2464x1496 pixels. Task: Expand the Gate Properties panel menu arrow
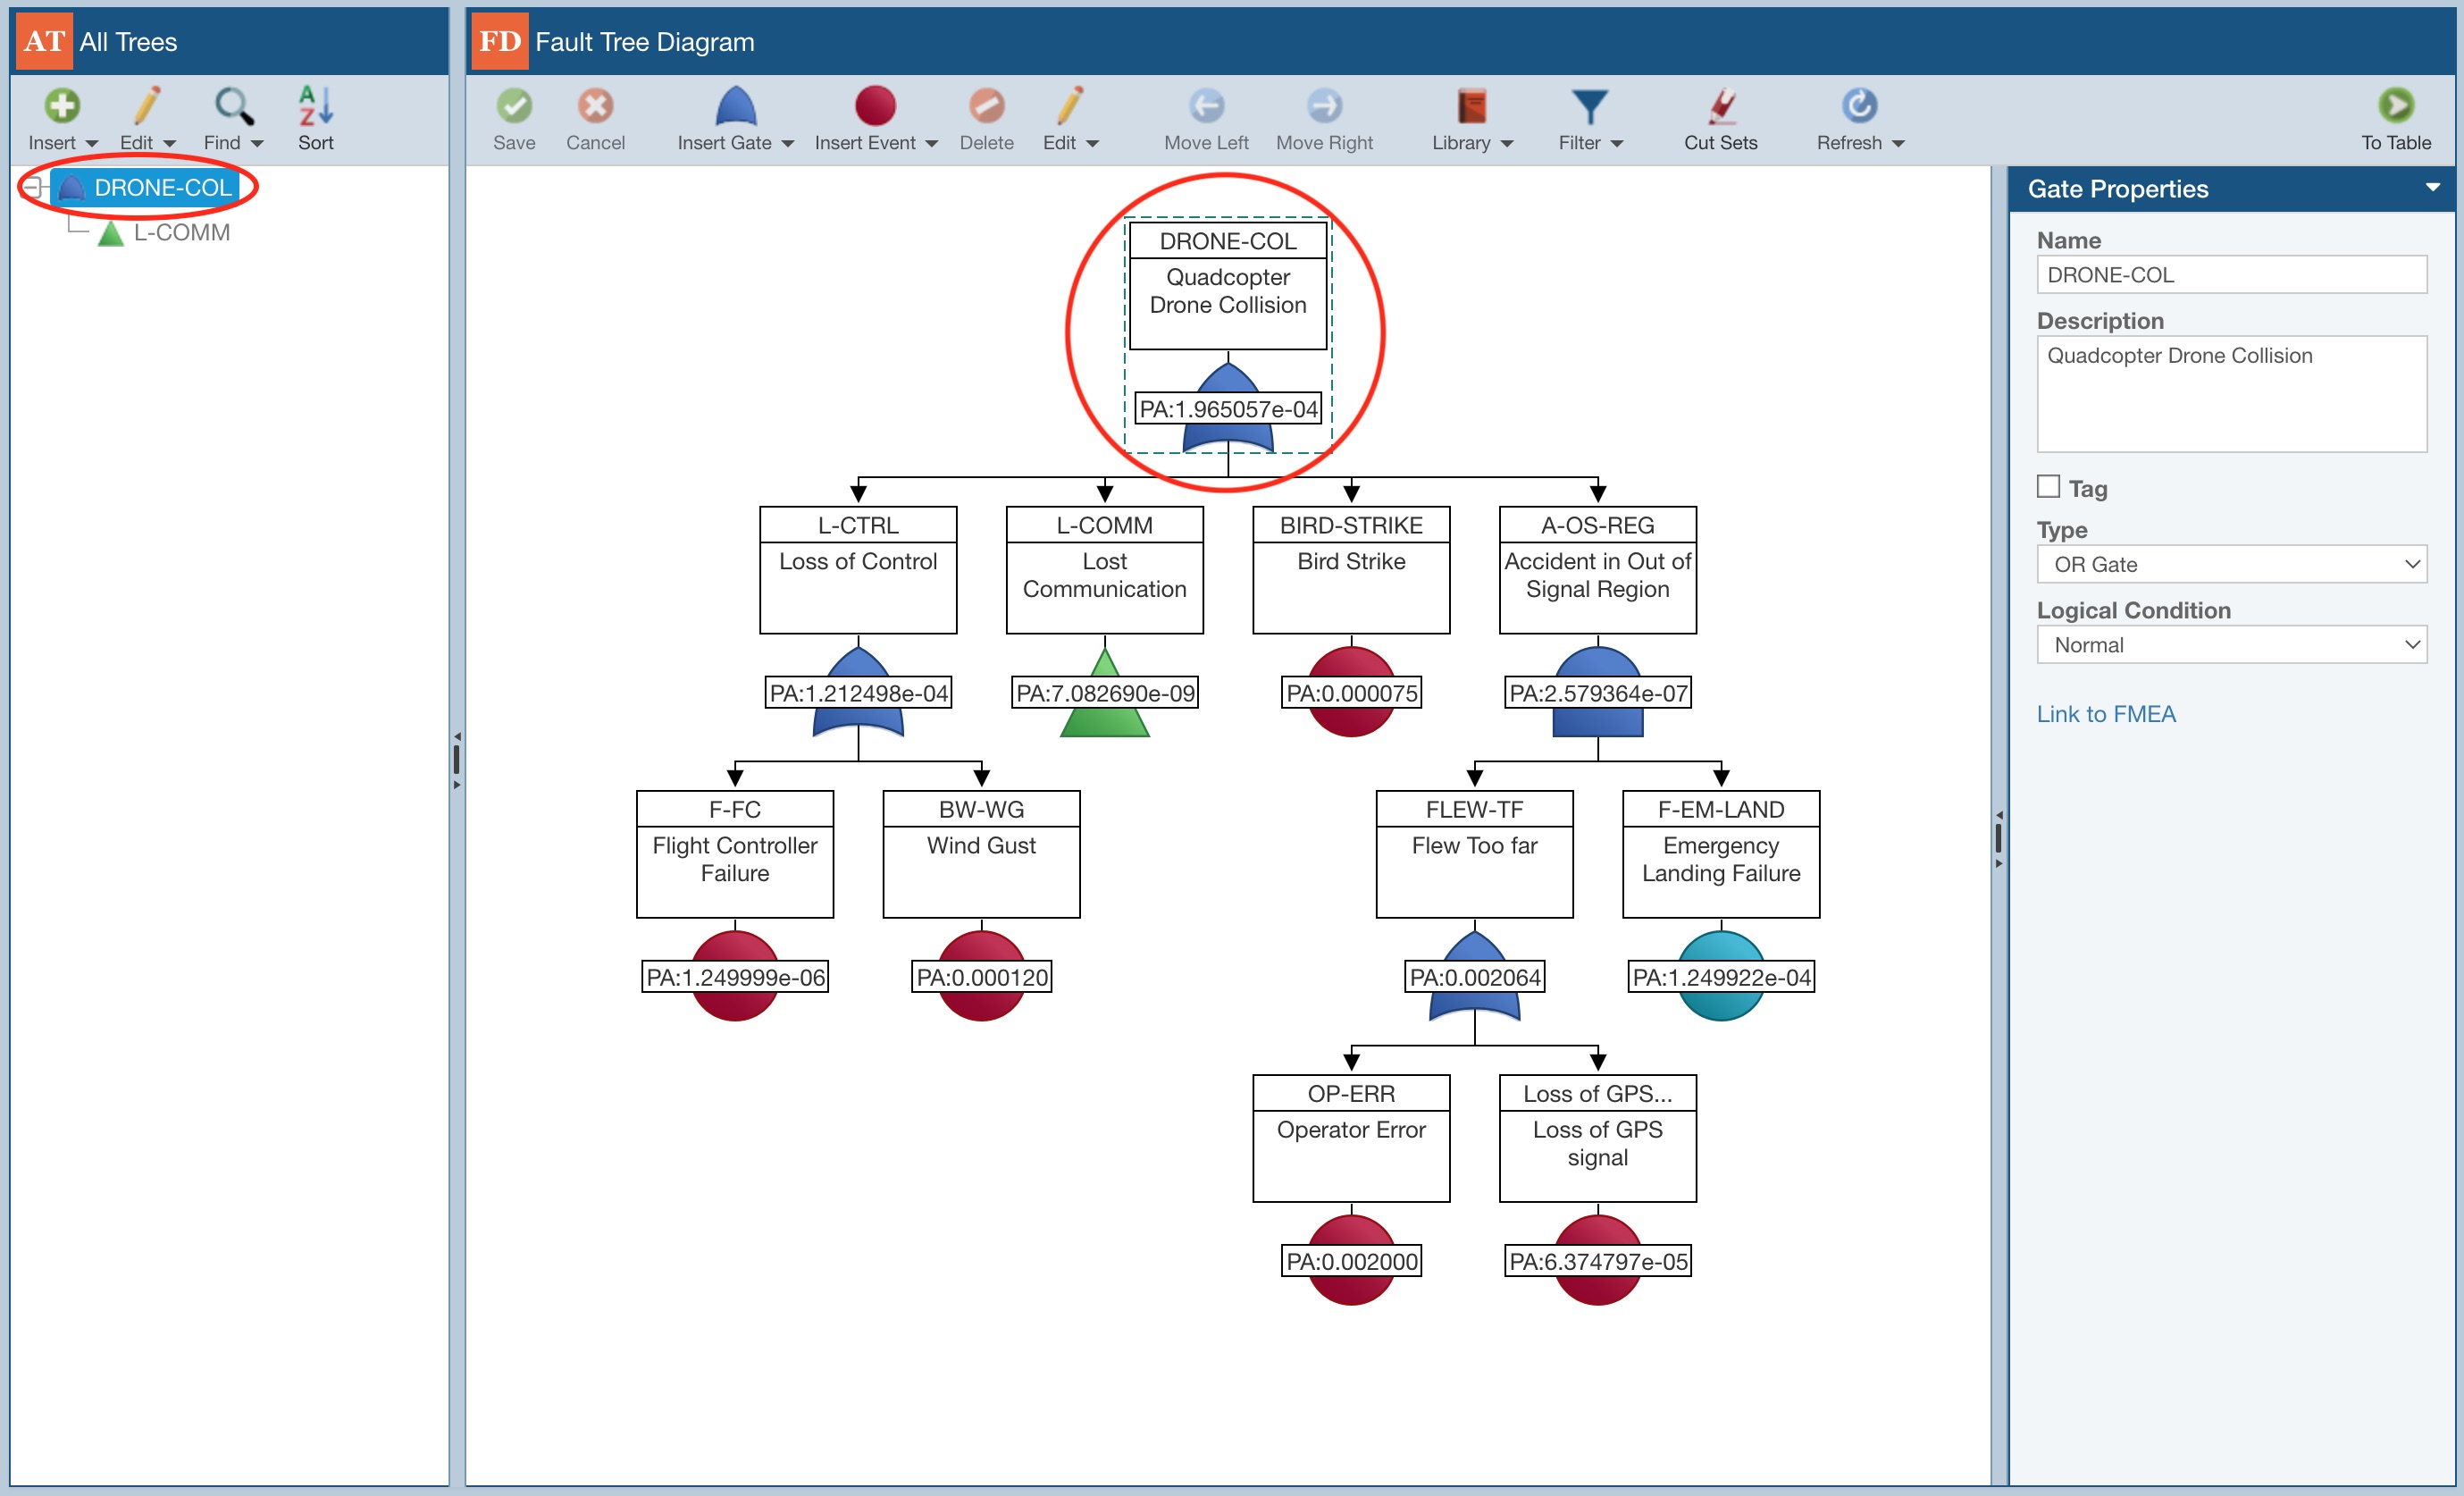(2432, 188)
